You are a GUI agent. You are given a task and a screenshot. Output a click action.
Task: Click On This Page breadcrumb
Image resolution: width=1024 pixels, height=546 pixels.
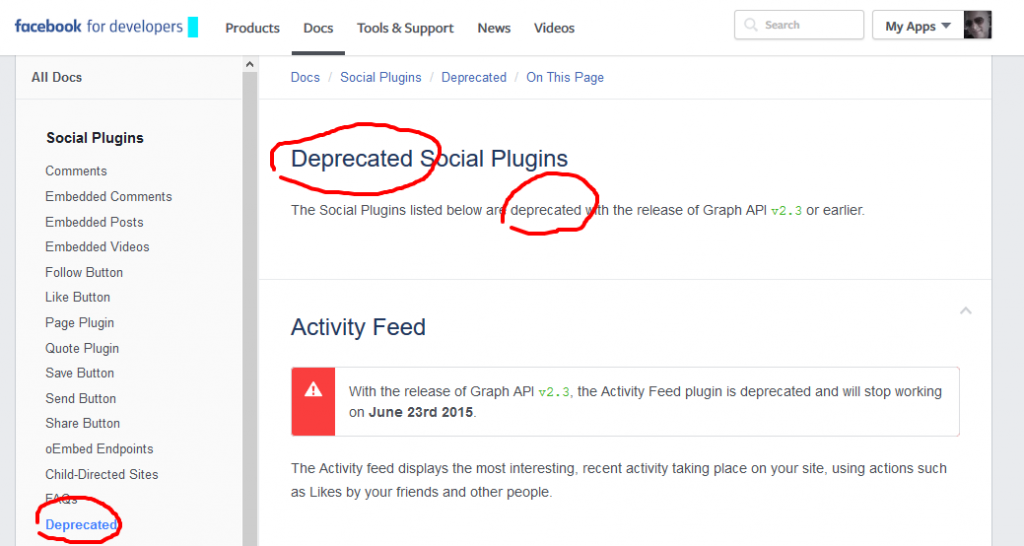point(565,77)
